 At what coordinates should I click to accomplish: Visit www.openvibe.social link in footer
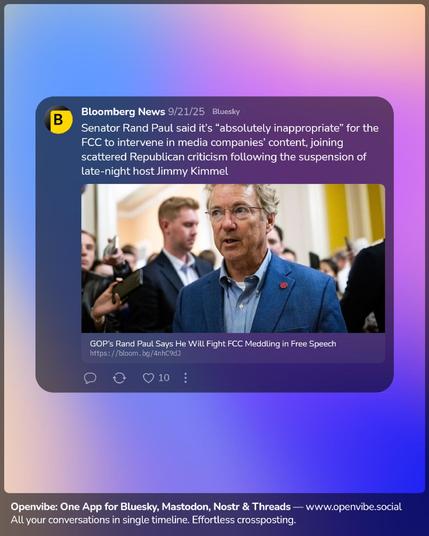(x=353, y=507)
